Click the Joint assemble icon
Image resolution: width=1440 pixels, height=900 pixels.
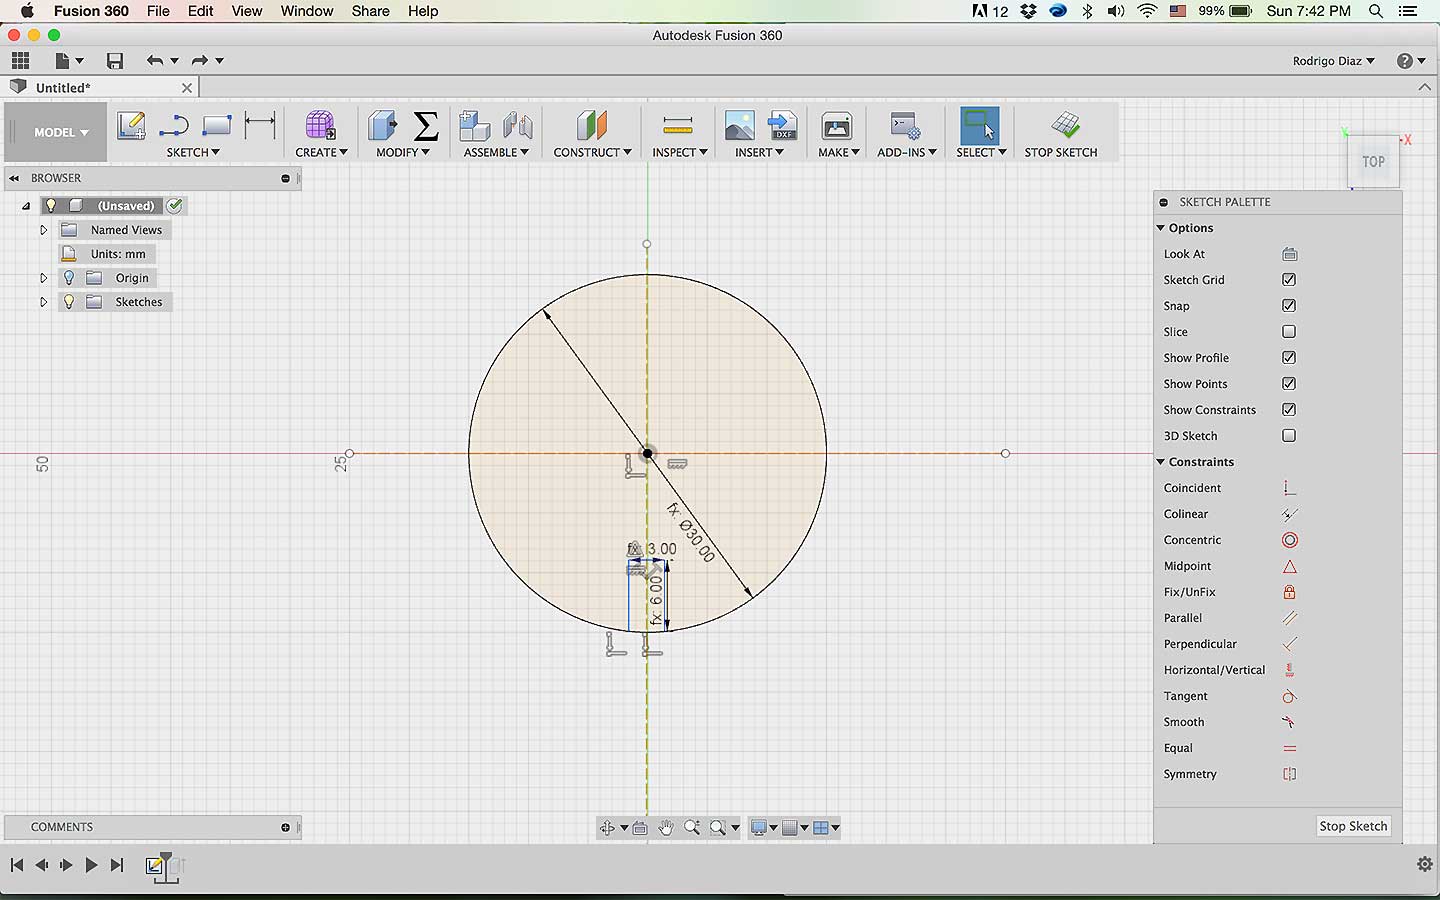[517, 126]
